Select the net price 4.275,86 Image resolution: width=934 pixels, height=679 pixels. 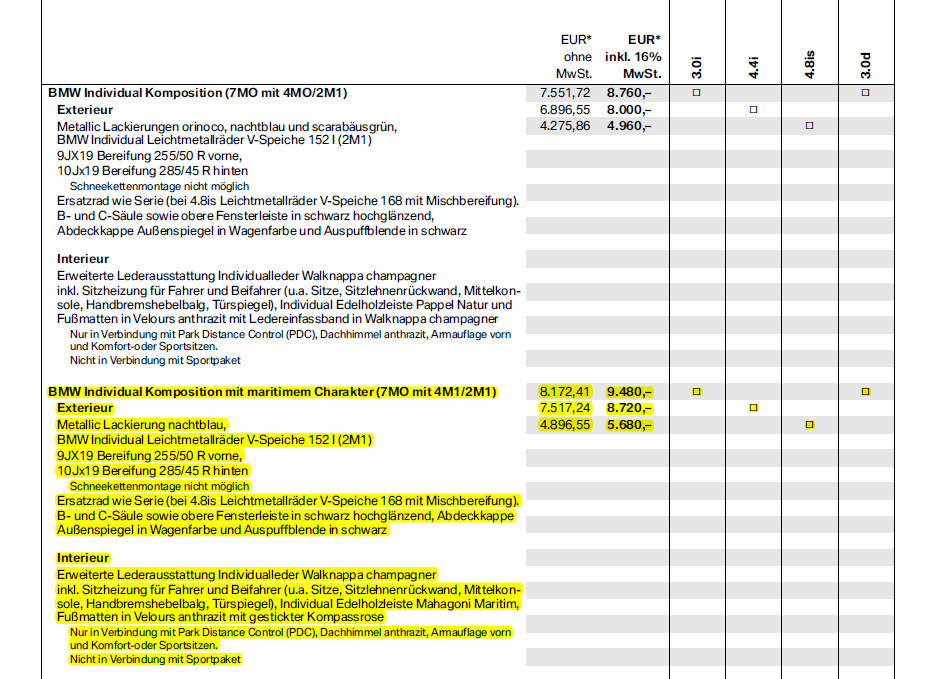(x=565, y=126)
